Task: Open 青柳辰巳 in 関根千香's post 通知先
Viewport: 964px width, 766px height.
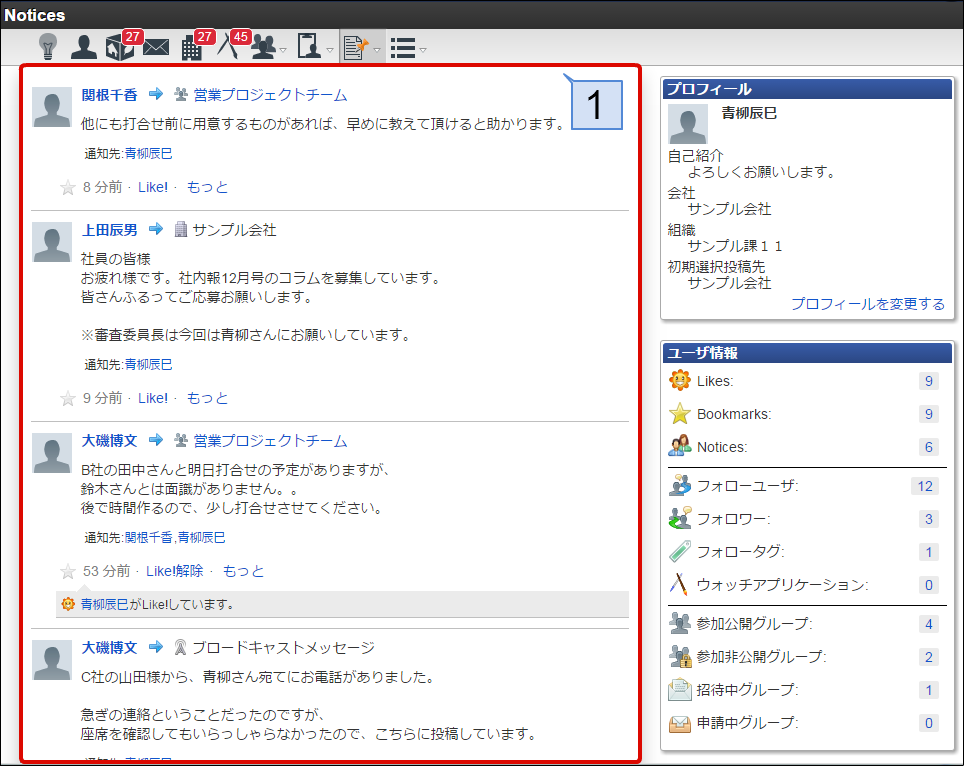Action: pos(148,153)
